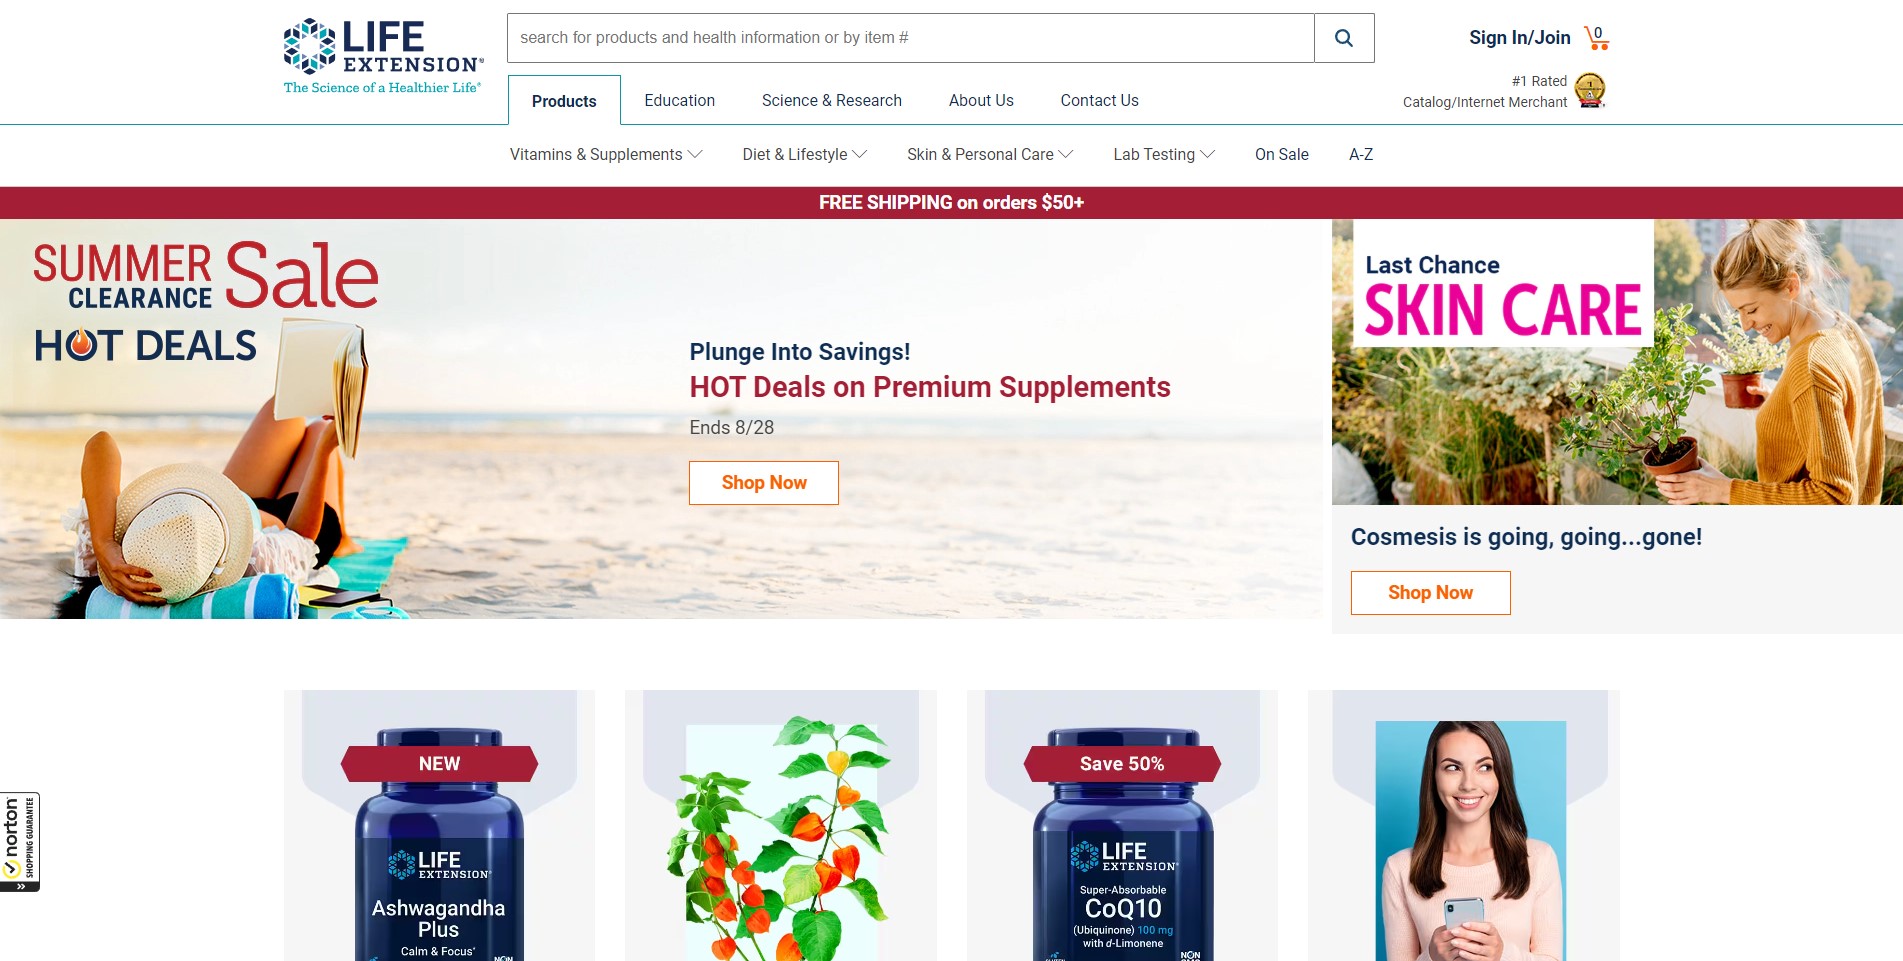The height and width of the screenshot is (961, 1903).
Task: Click Shop Now on HOT Deals banner
Action: click(x=764, y=483)
